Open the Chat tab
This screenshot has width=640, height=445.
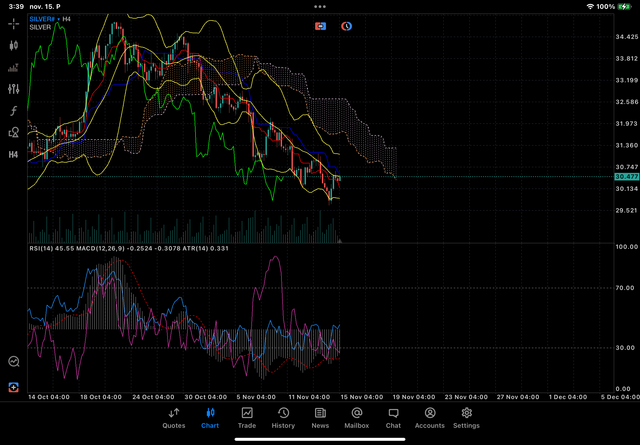(x=393, y=418)
